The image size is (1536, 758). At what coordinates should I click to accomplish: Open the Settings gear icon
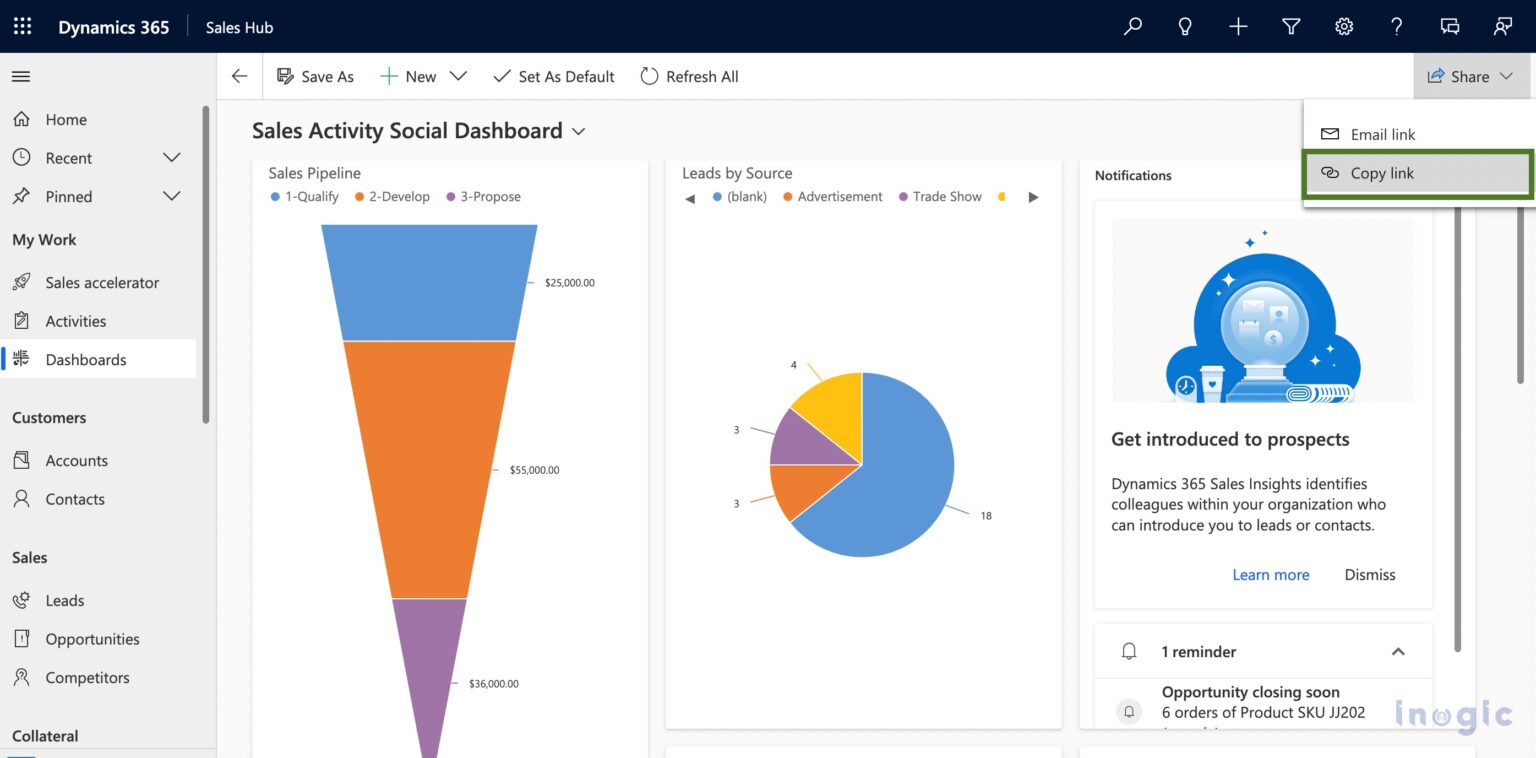point(1343,26)
